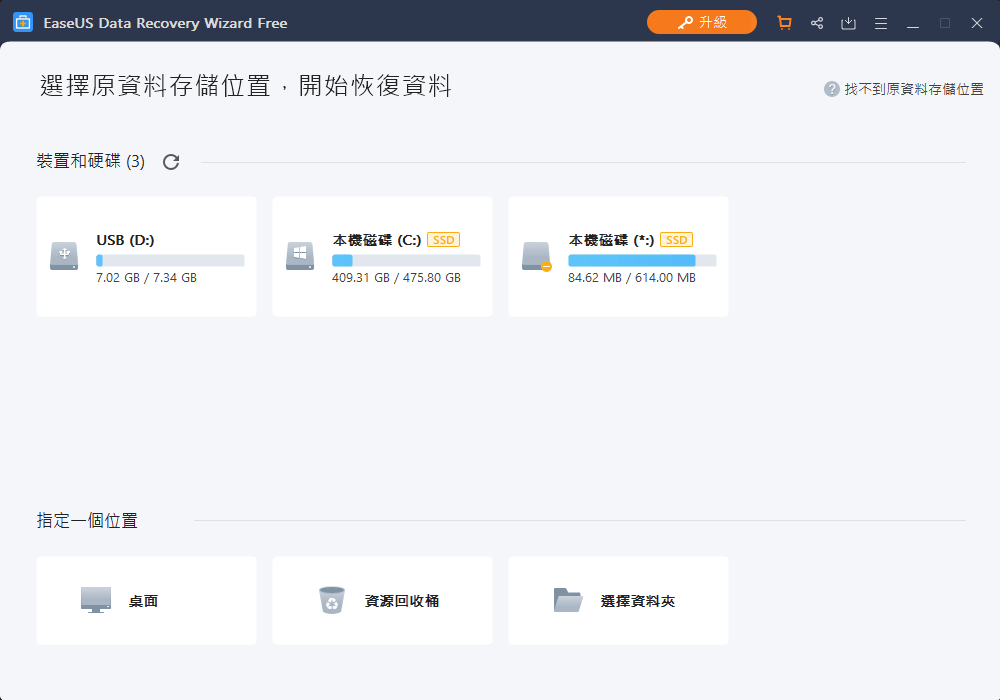Select 本機磁碟 (C:) for recovery
Viewport: 1000px width, 700px height.
click(382, 257)
